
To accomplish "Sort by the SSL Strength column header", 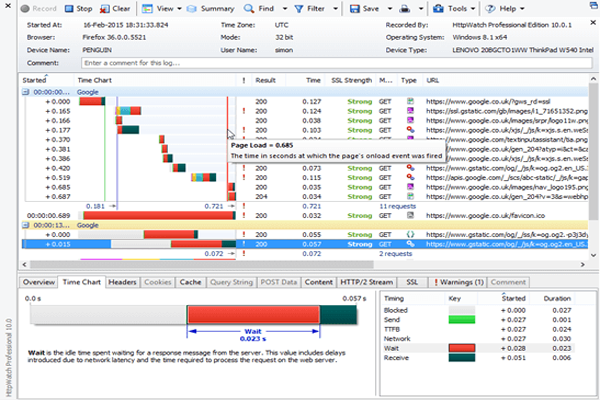I will pos(350,78).
